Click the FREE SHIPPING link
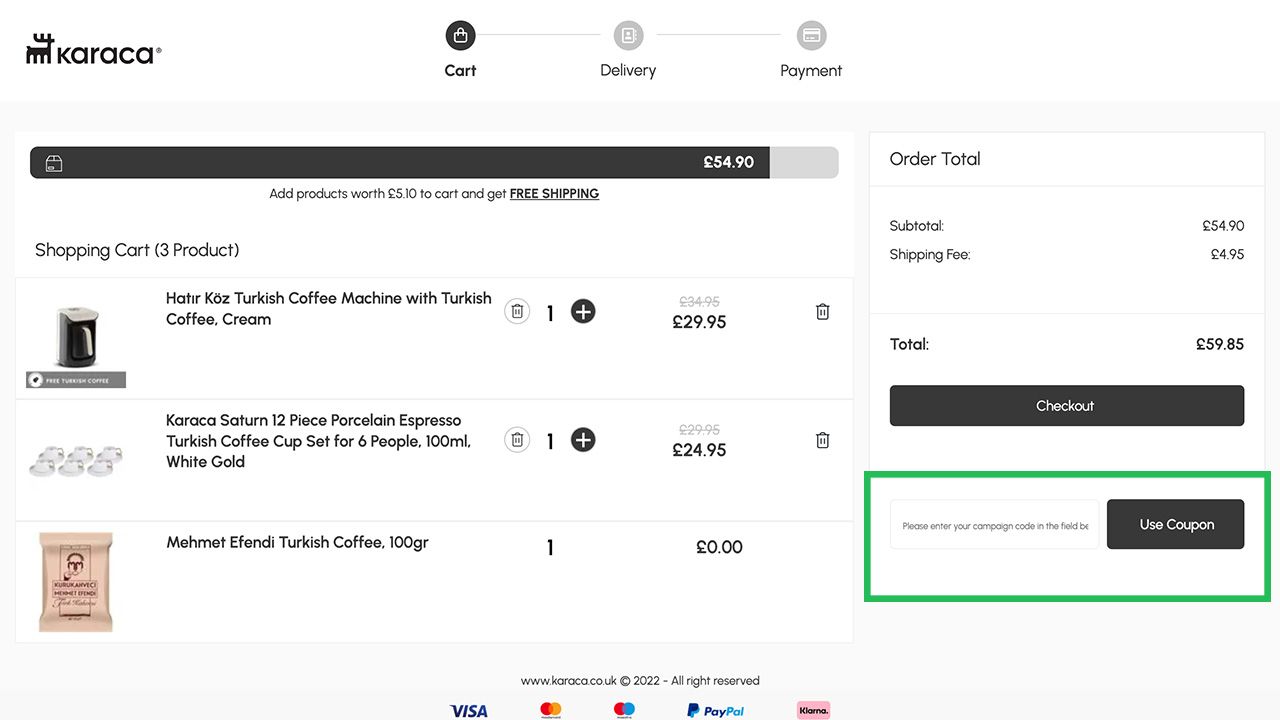1280x720 pixels. tap(554, 194)
